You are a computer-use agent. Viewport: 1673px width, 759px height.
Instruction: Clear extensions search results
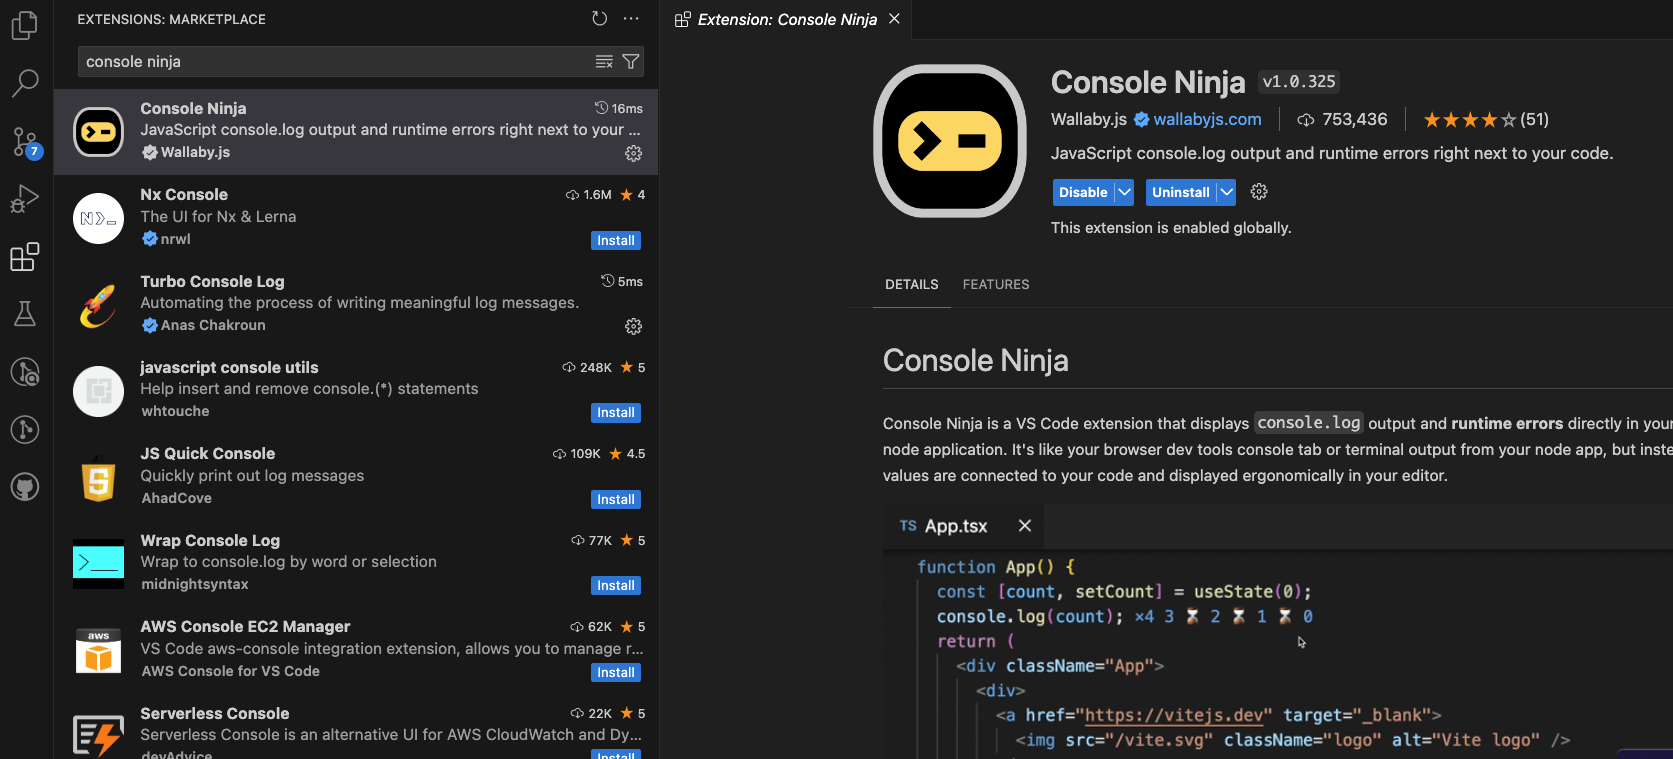pyautogui.click(x=604, y=62)
